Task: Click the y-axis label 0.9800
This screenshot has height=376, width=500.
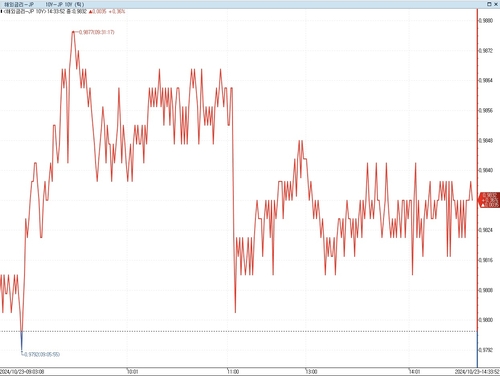Action: tap(486, 320)
